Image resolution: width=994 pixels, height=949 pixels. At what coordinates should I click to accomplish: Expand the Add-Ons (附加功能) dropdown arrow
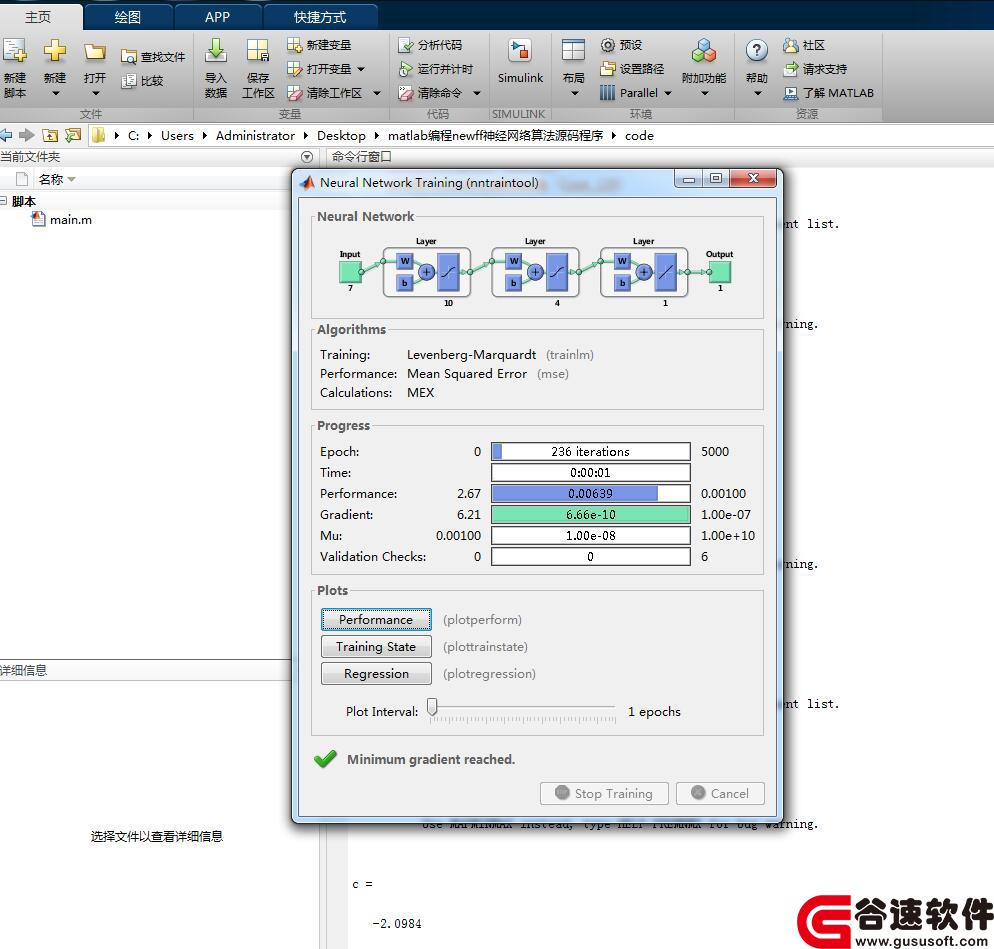(704, 94)
